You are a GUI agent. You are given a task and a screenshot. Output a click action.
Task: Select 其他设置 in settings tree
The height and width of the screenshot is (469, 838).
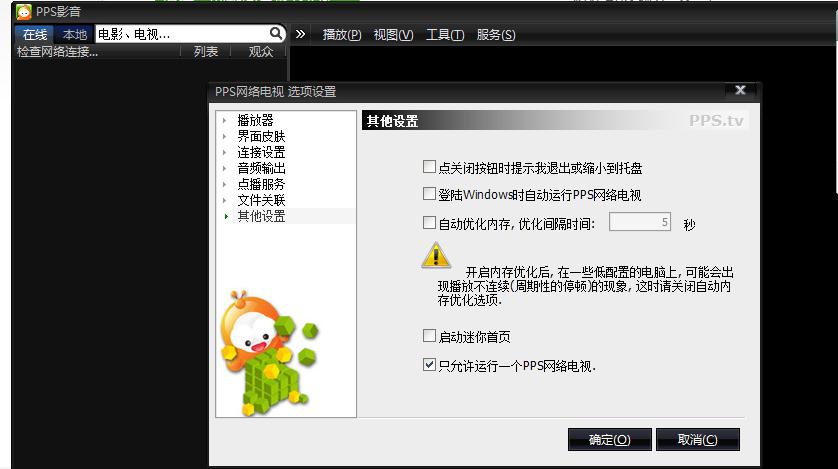[x=261, y=216]
